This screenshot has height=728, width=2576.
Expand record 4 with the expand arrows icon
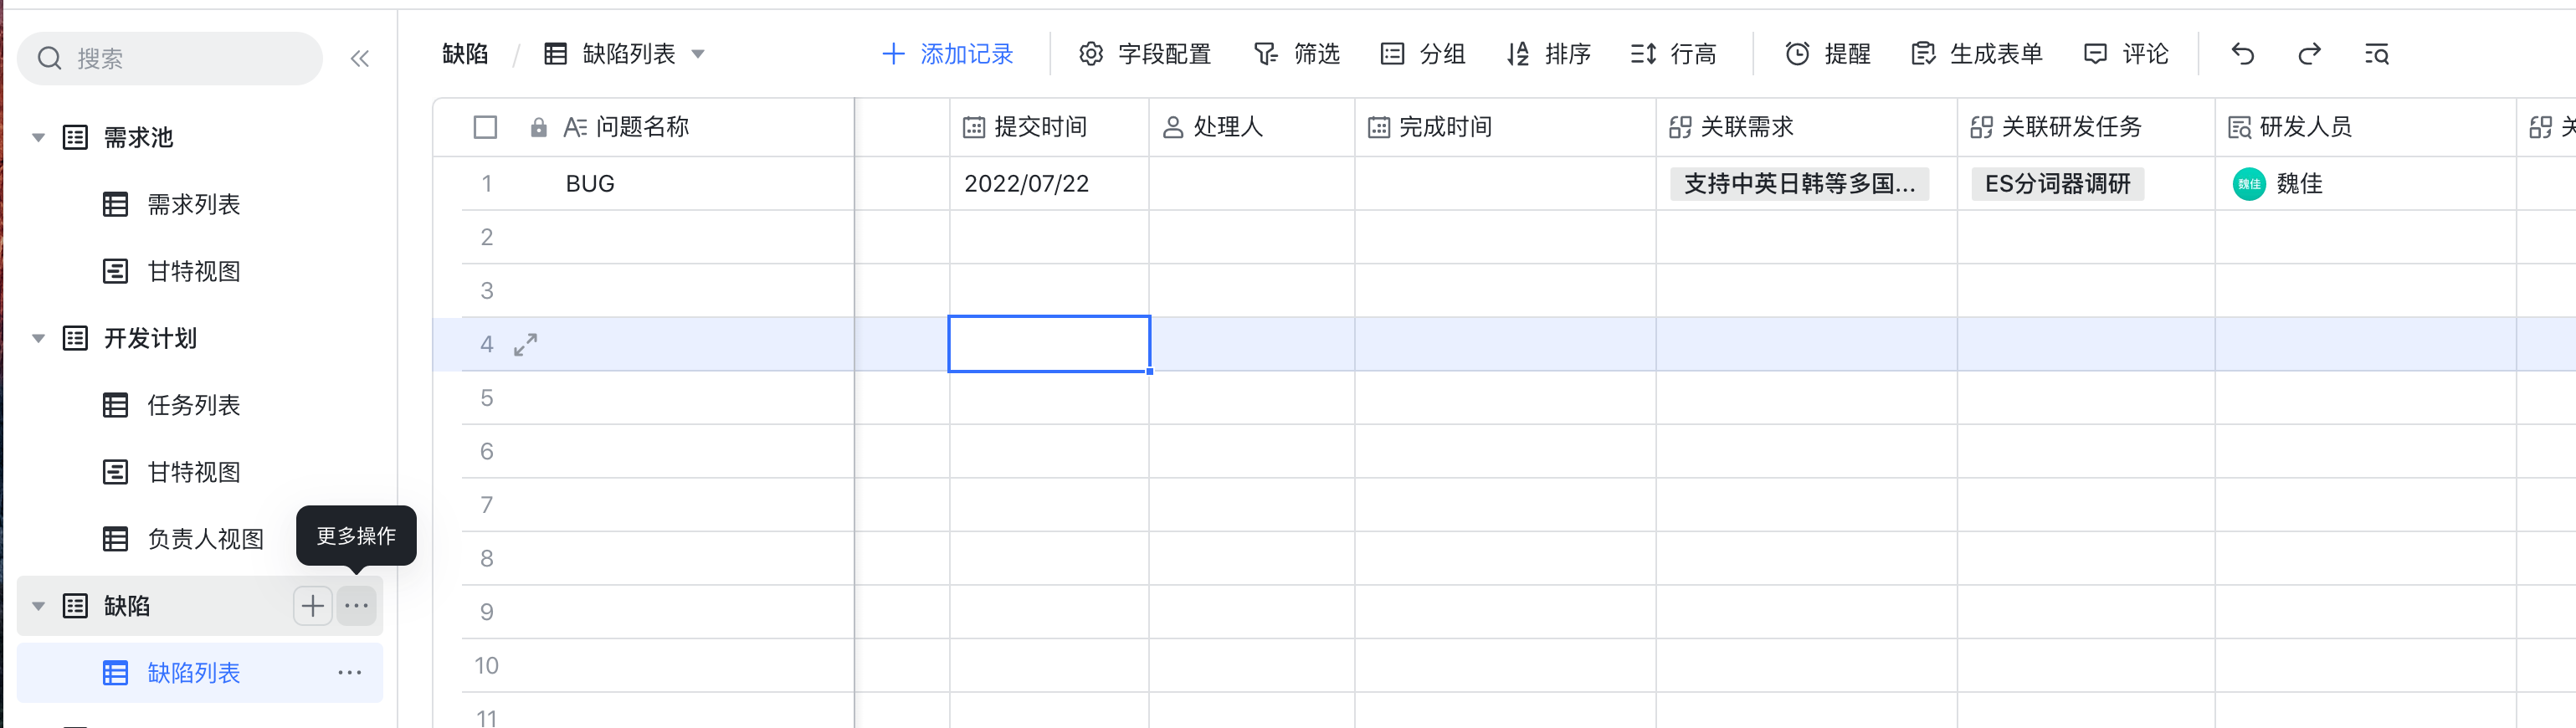pos(526,345)
